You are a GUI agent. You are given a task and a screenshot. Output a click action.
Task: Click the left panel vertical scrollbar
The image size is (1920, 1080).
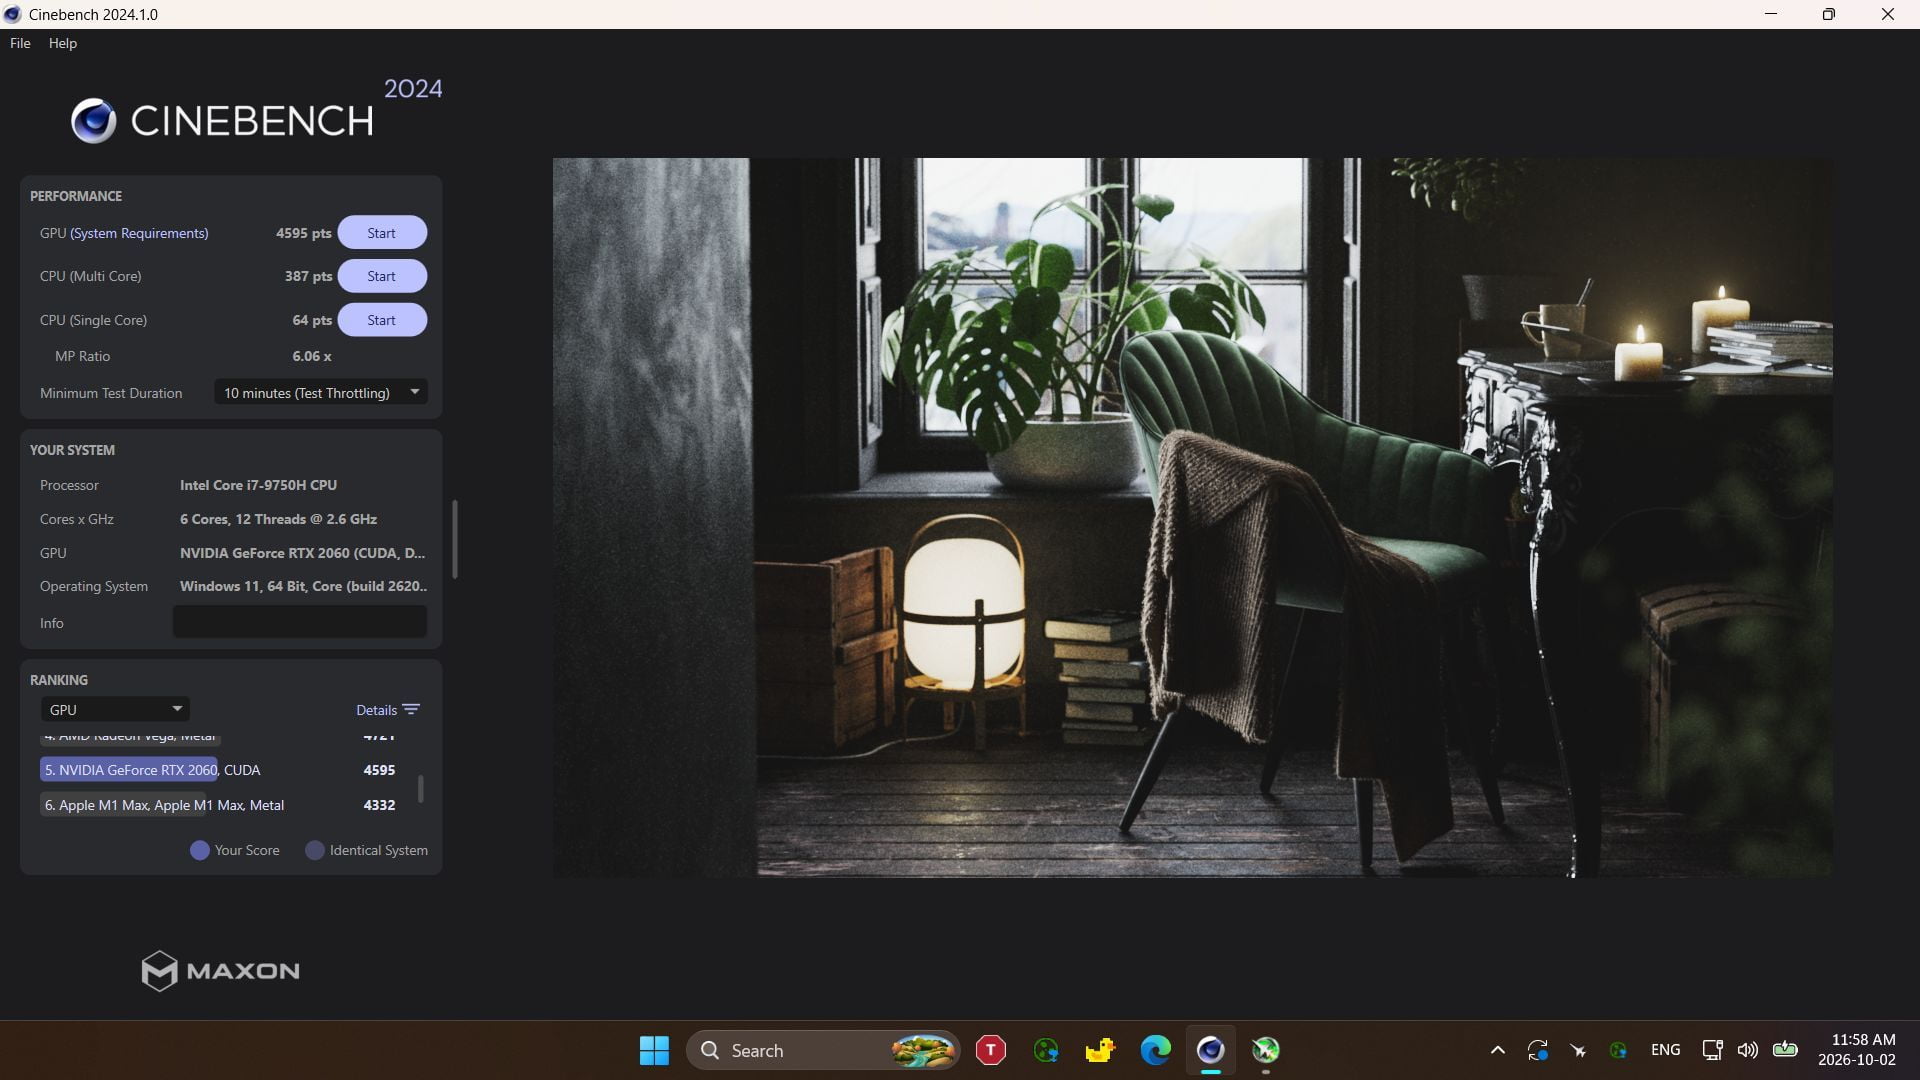(x=455, y=539)
